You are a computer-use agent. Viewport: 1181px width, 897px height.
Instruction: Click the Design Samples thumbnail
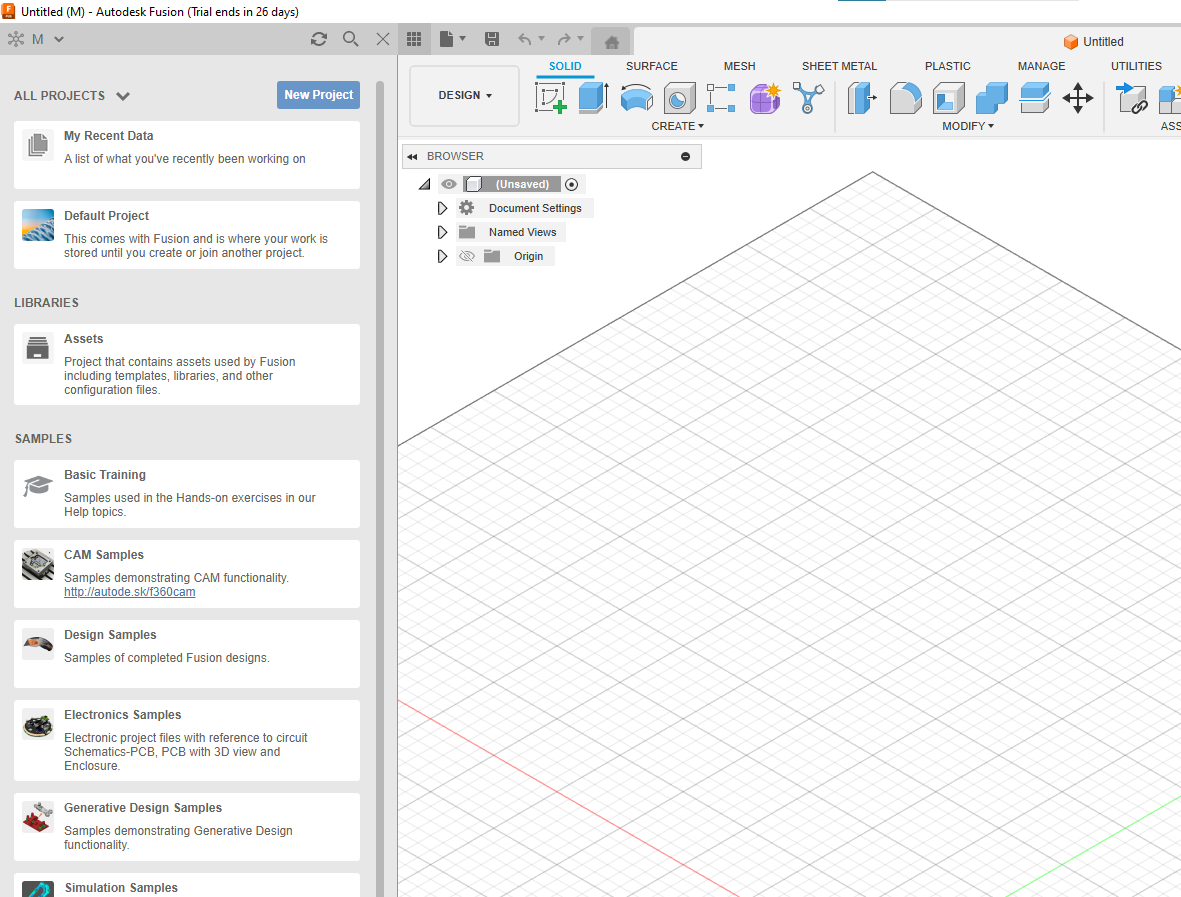(38, 644)
